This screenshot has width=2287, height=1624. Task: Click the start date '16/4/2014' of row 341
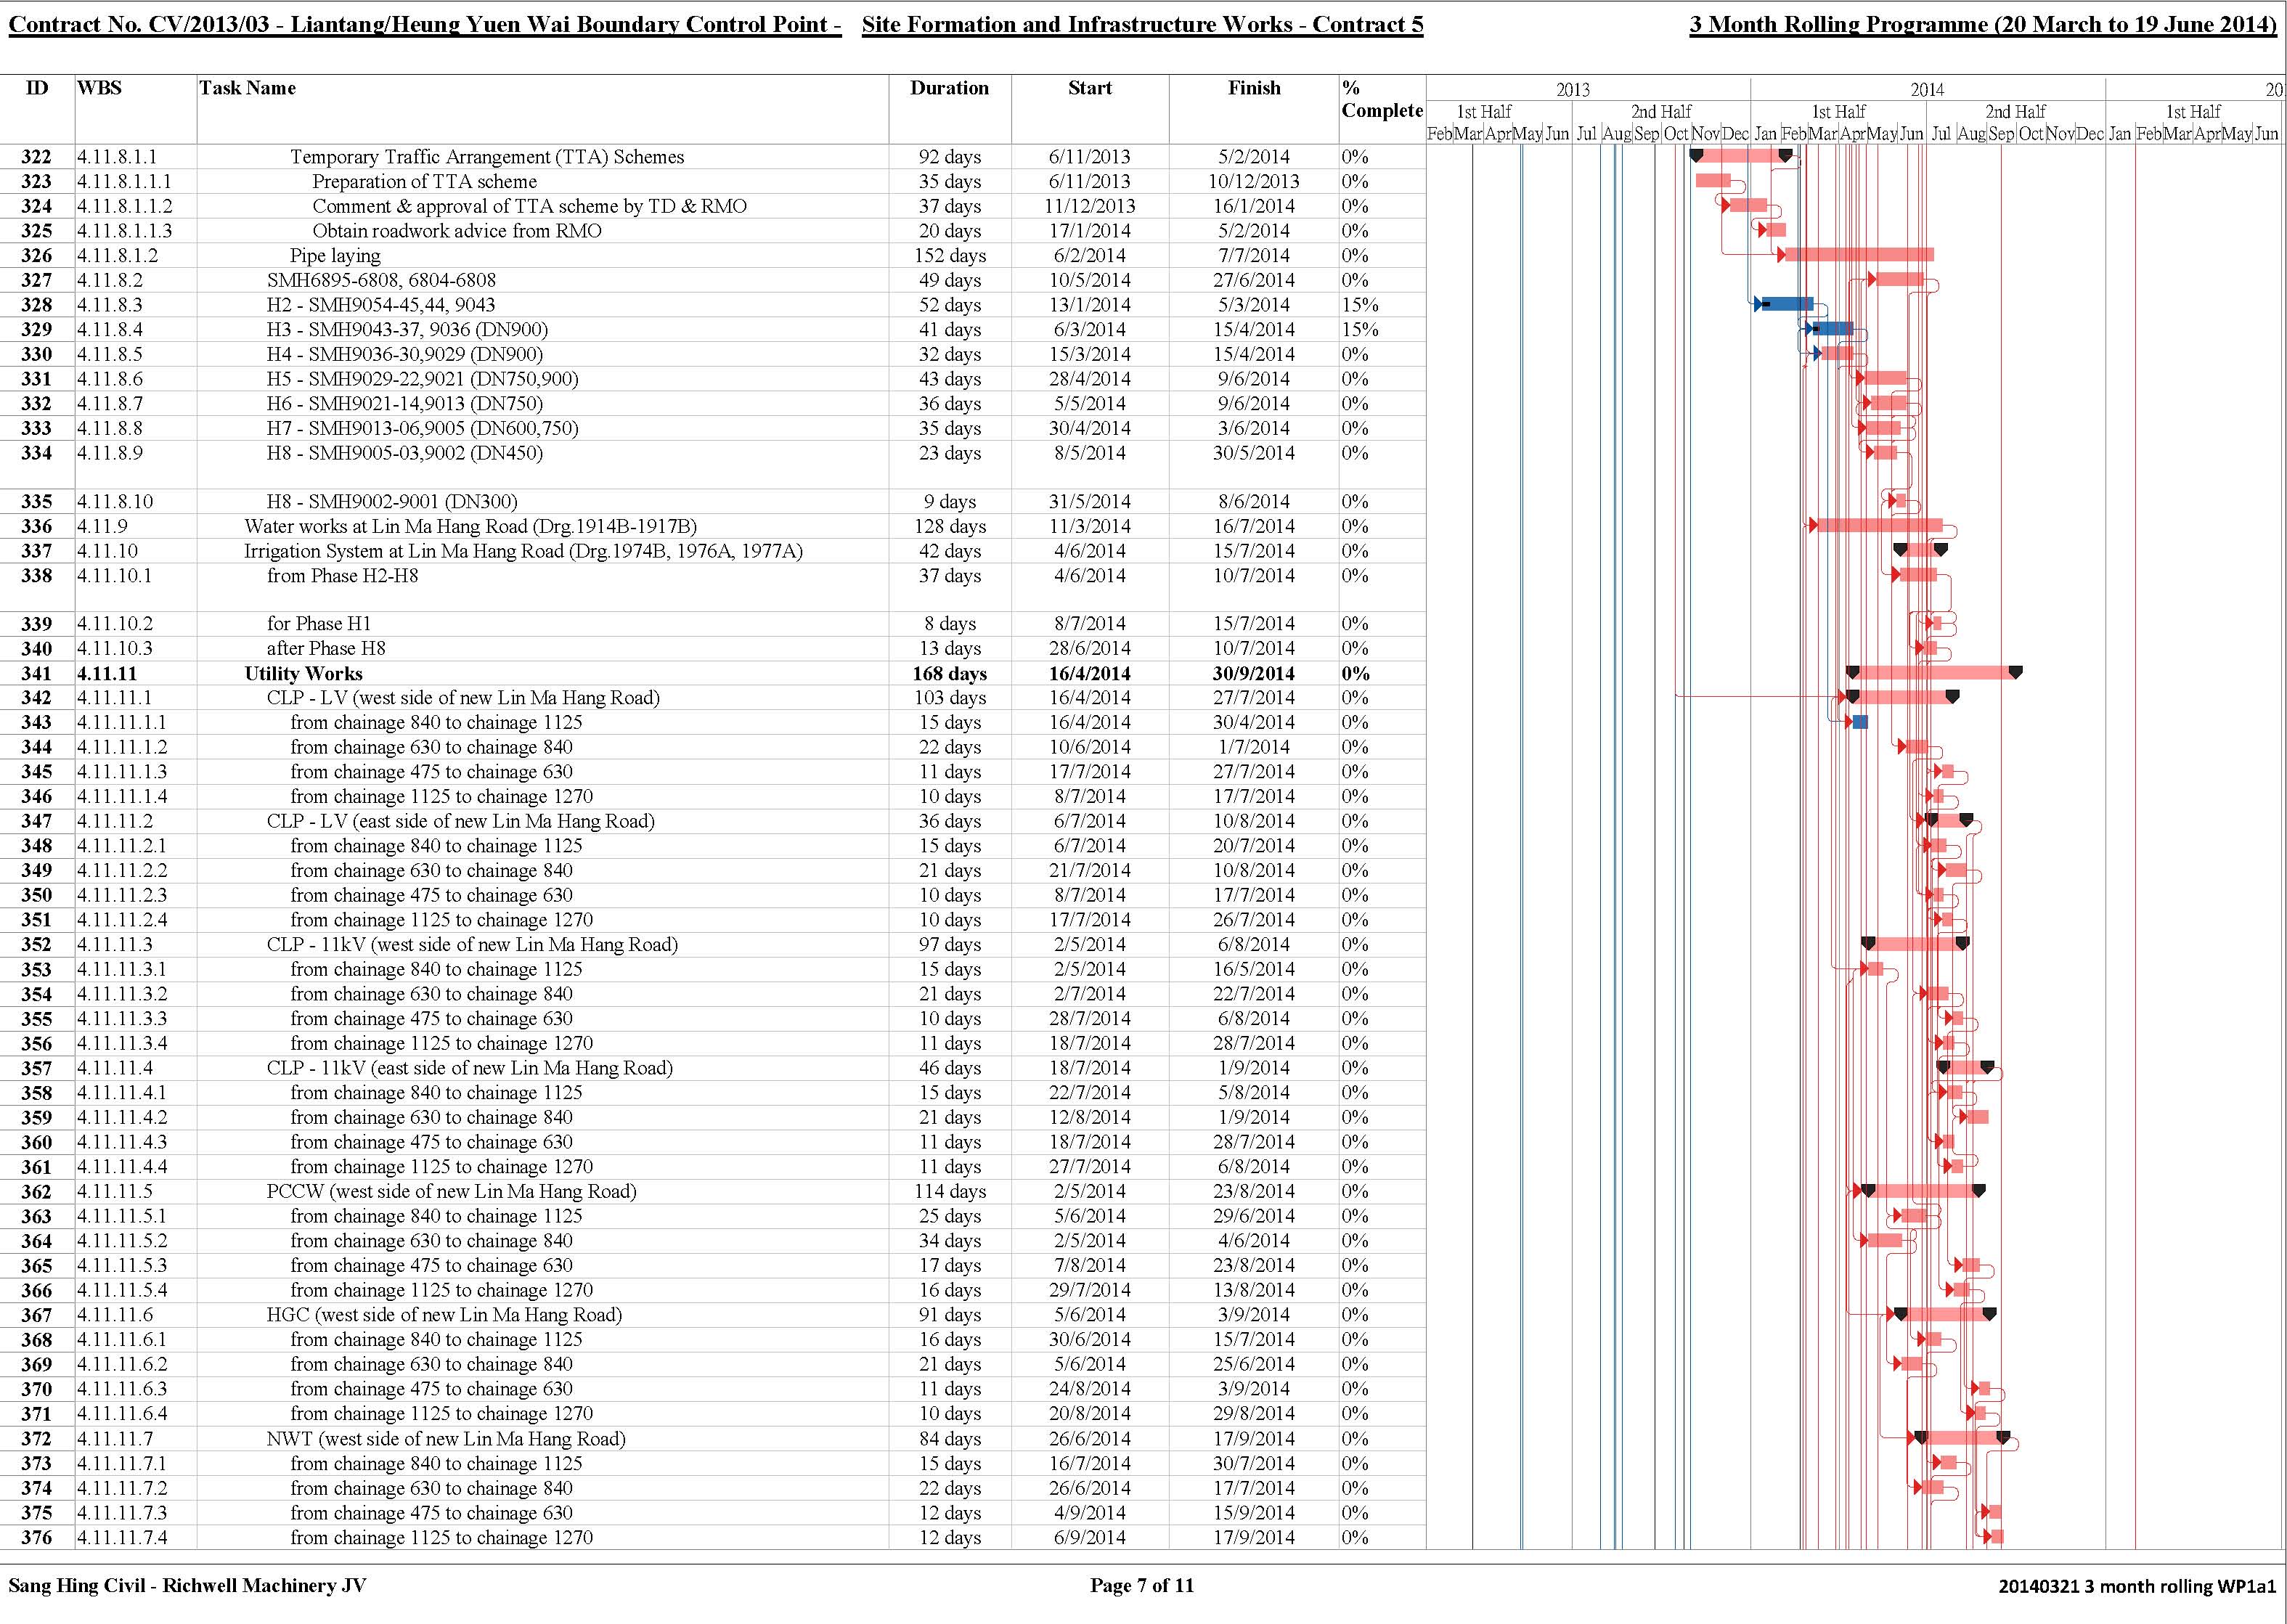[1089, 674]
